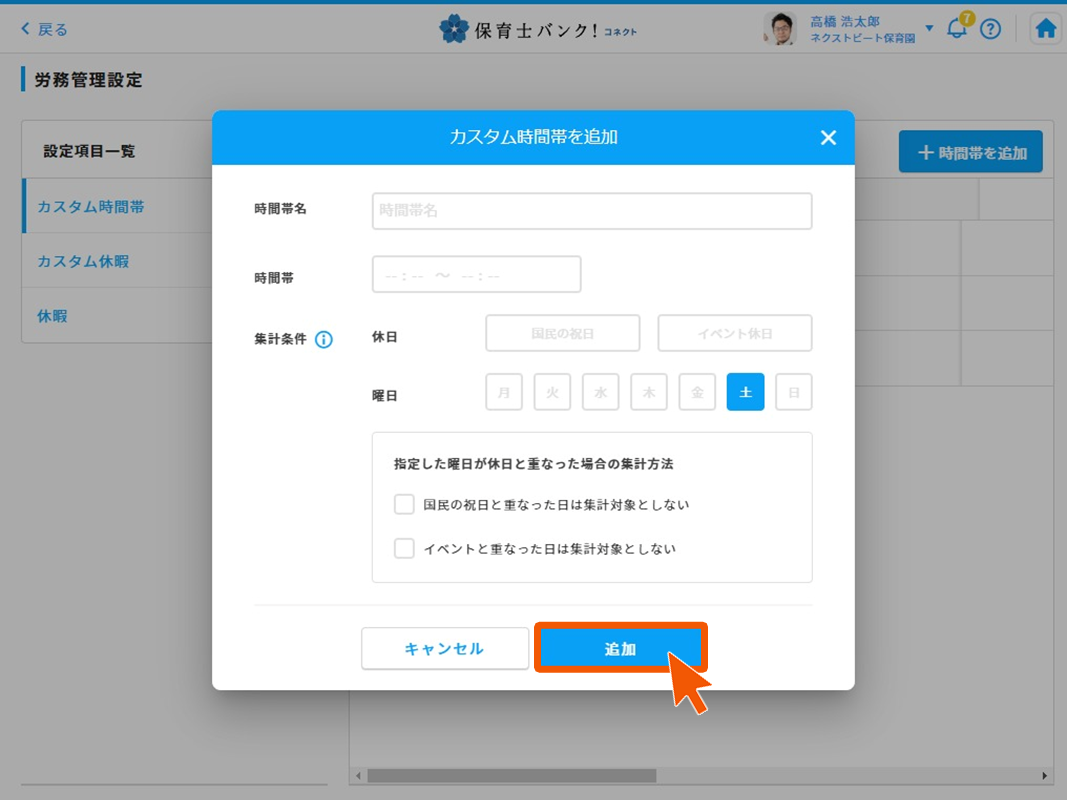The height and width of the screenshot is (800, 1067).
Task: Check イベントと重なった日は集計対象としない
Action: (404, 549)
